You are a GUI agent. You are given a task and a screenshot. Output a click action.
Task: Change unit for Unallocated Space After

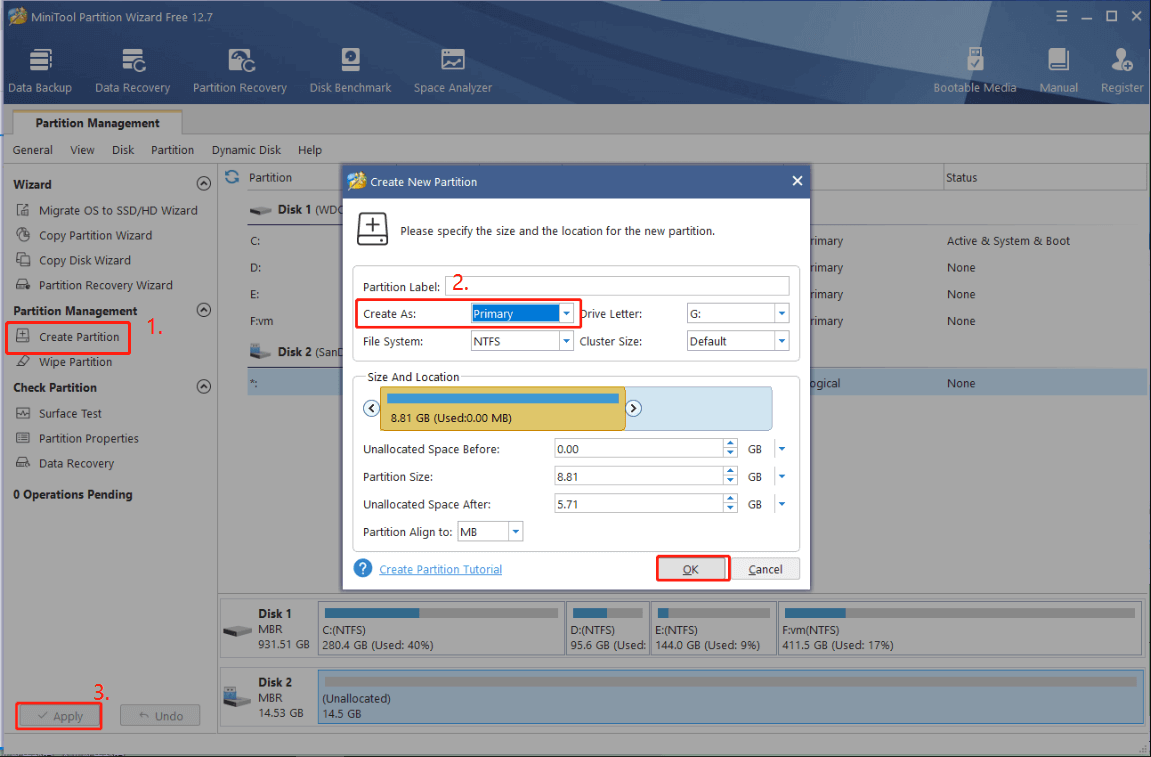tap(782, 504)
